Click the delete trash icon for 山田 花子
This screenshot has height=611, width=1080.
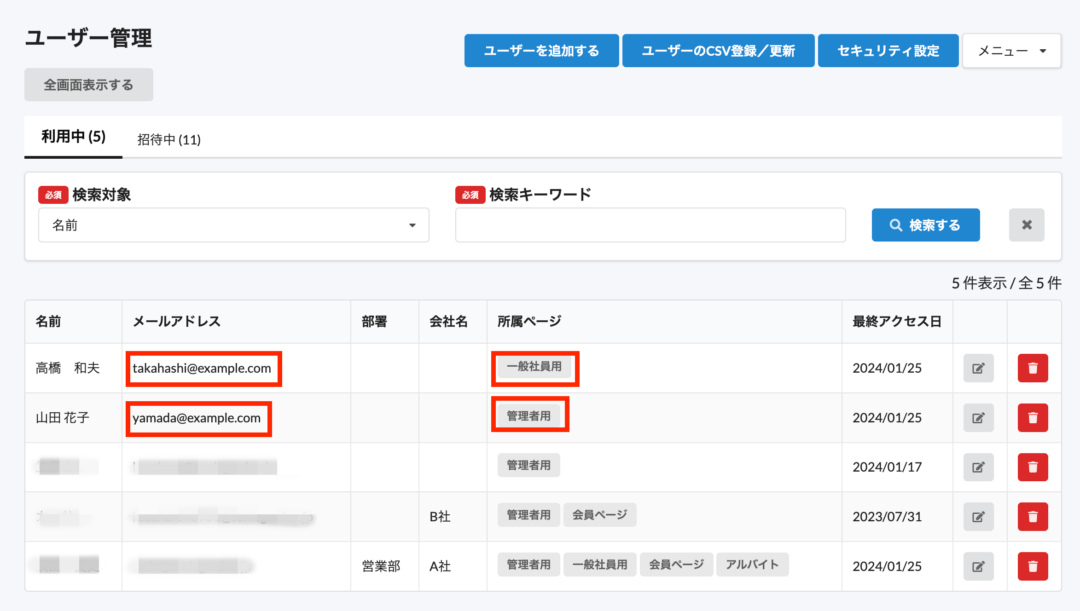pyautogui.click(x=1032, y=417)
